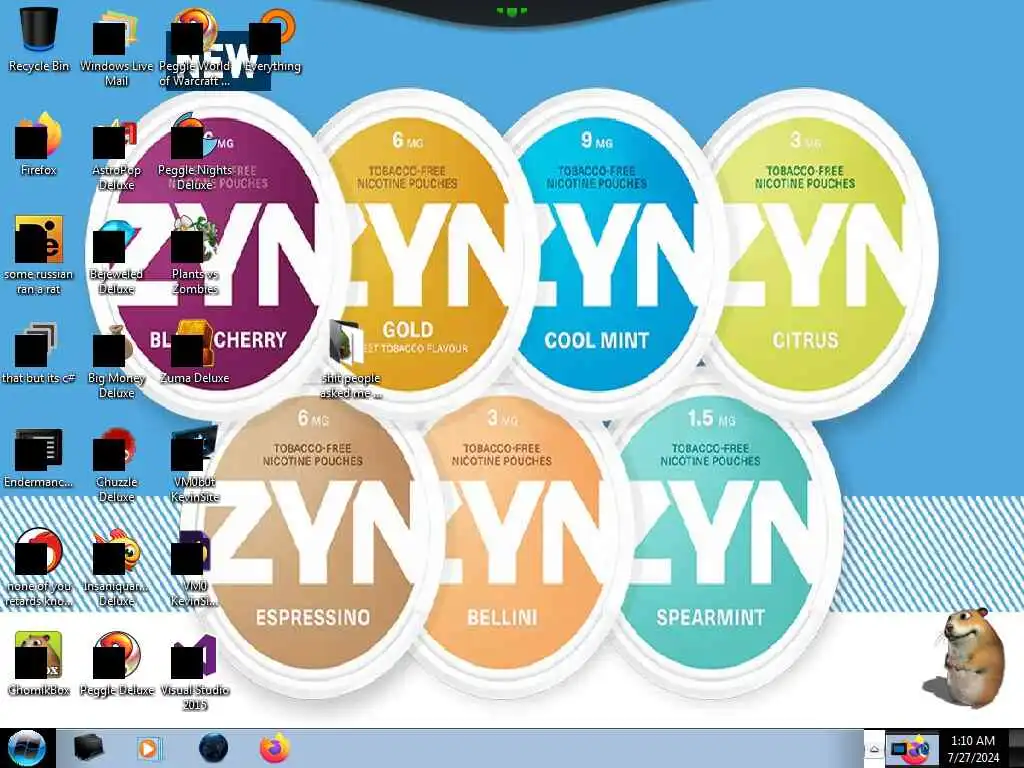The image size is (1024, 768).
Task: Launch Peggle Nights Deluxe
Action: click(195, 152)
